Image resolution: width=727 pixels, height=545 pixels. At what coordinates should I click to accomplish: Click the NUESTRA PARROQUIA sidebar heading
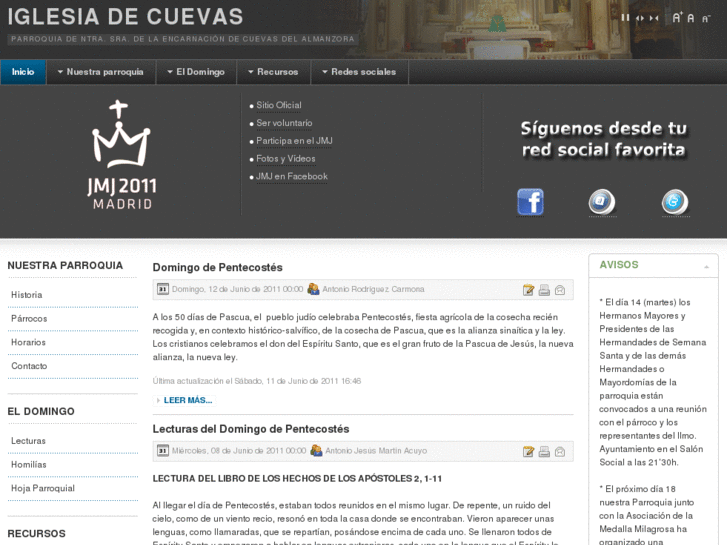click(x=65, y=266)
